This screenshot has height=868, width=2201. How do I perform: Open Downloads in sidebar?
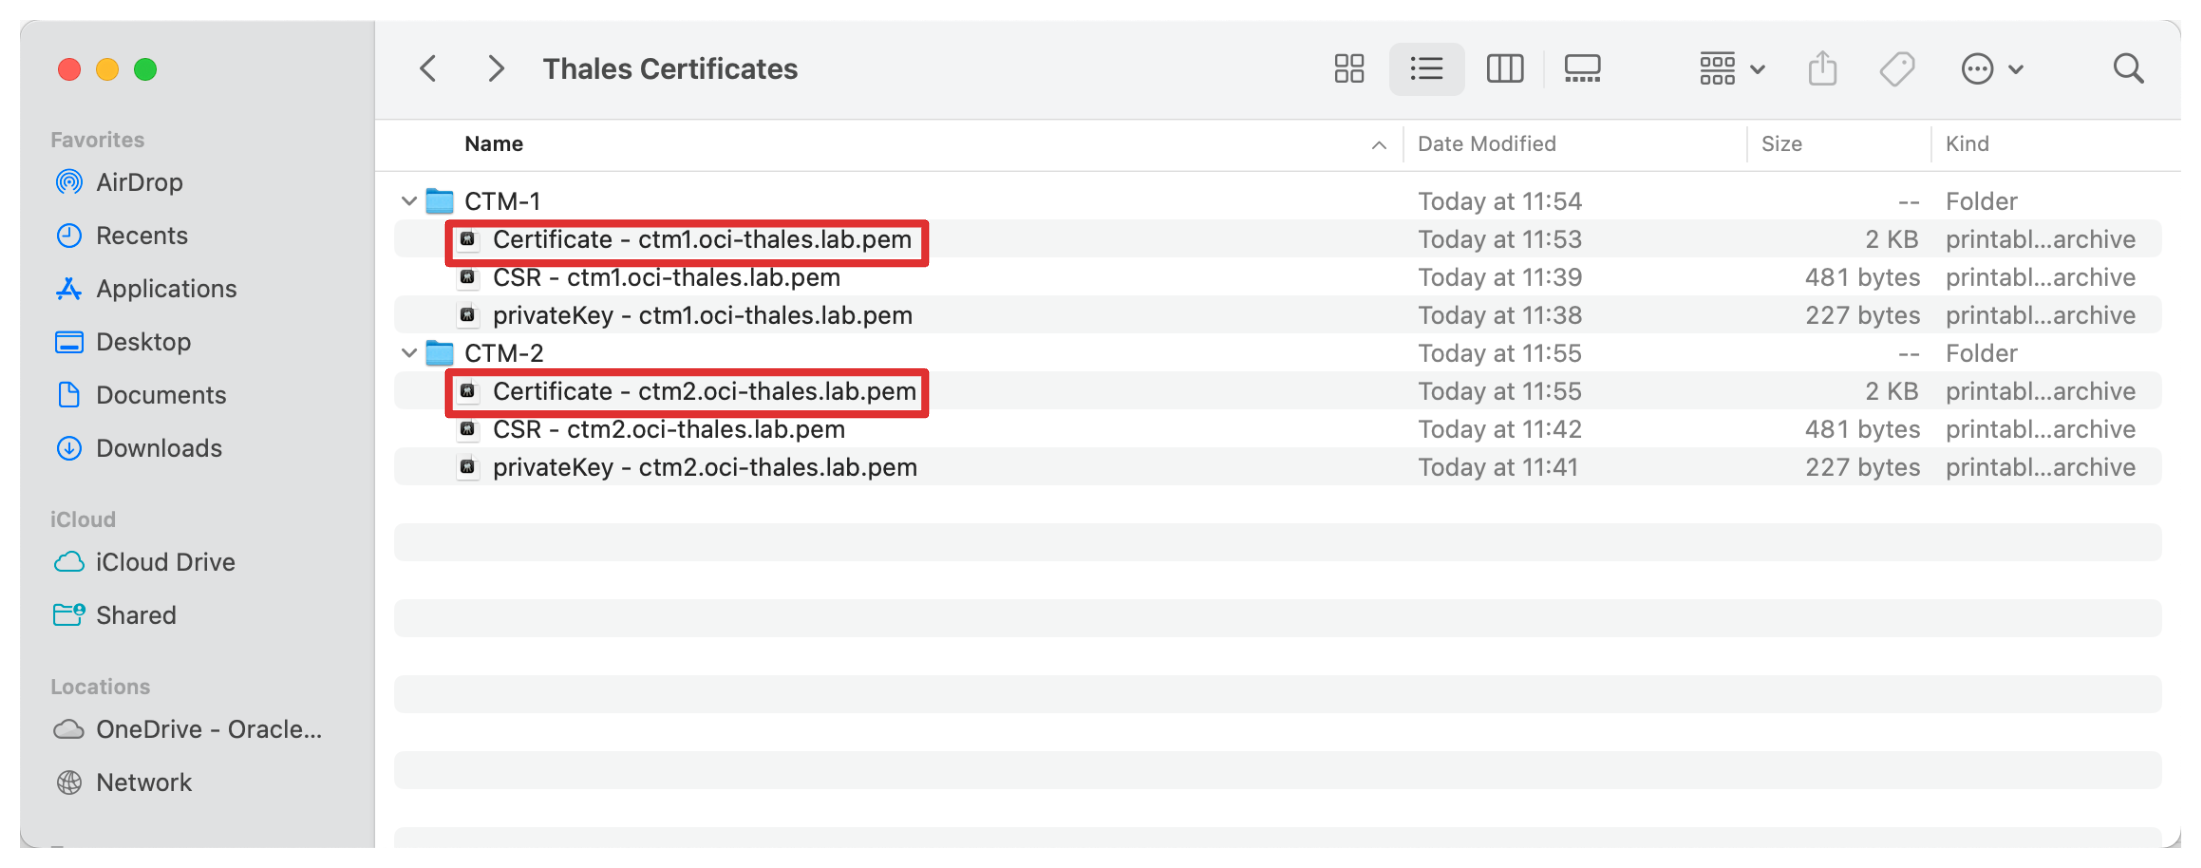[x=158, y=448]
